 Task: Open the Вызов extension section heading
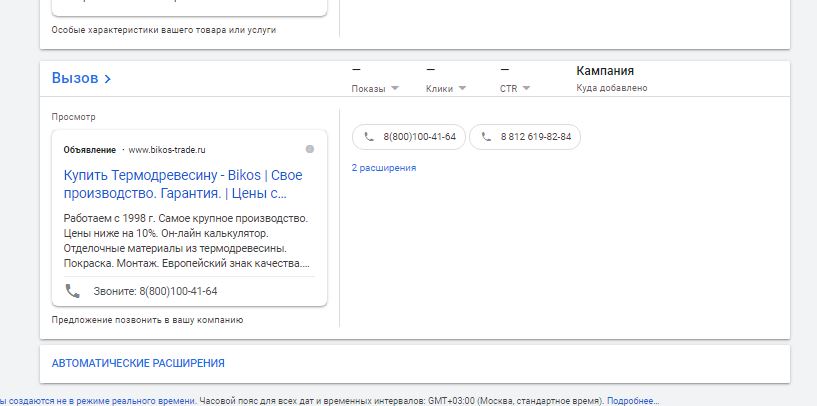(81, 79)
